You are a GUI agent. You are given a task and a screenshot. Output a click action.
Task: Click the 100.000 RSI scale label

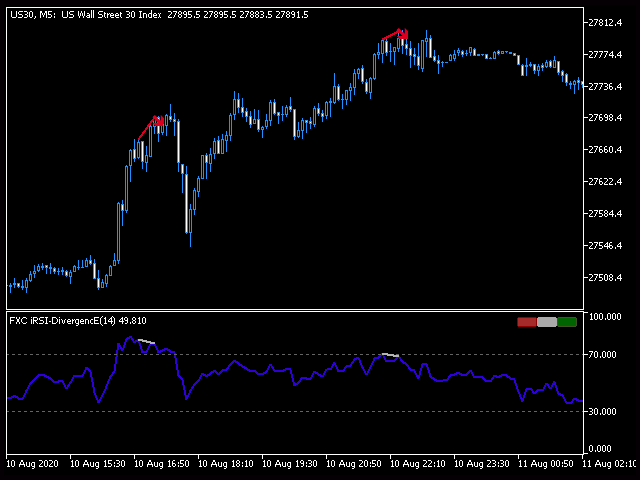click(606, 317)
